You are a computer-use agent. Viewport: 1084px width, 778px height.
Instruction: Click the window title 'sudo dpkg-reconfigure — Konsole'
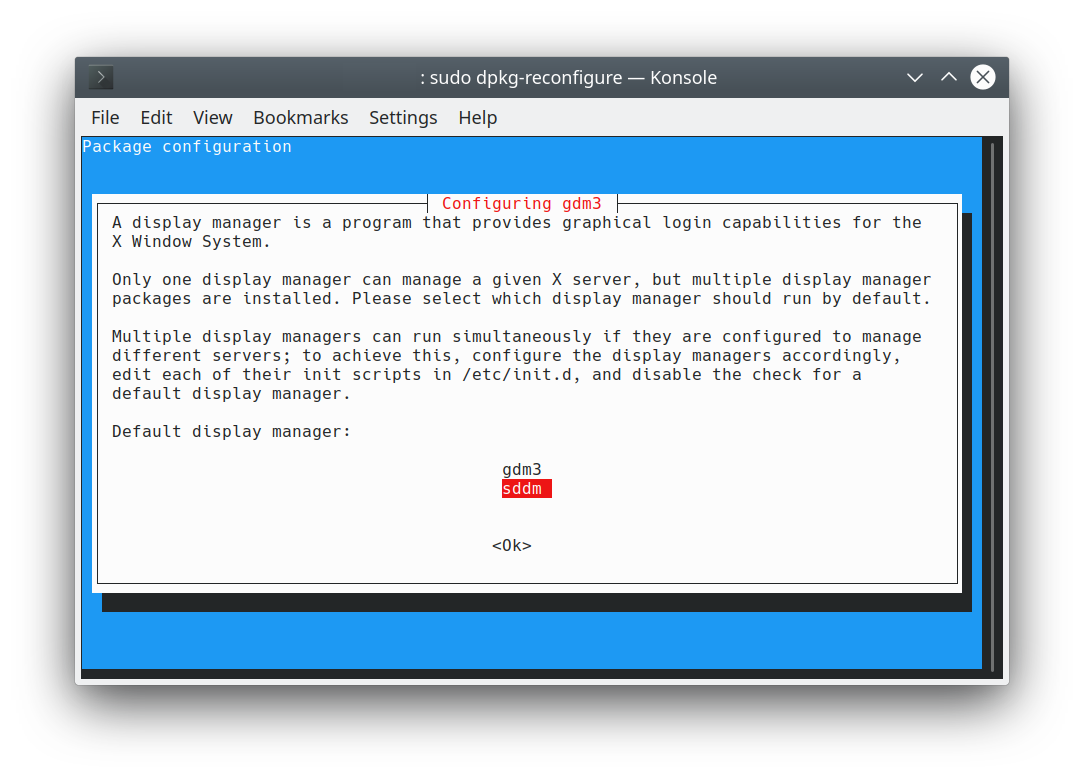coord(568,77)
